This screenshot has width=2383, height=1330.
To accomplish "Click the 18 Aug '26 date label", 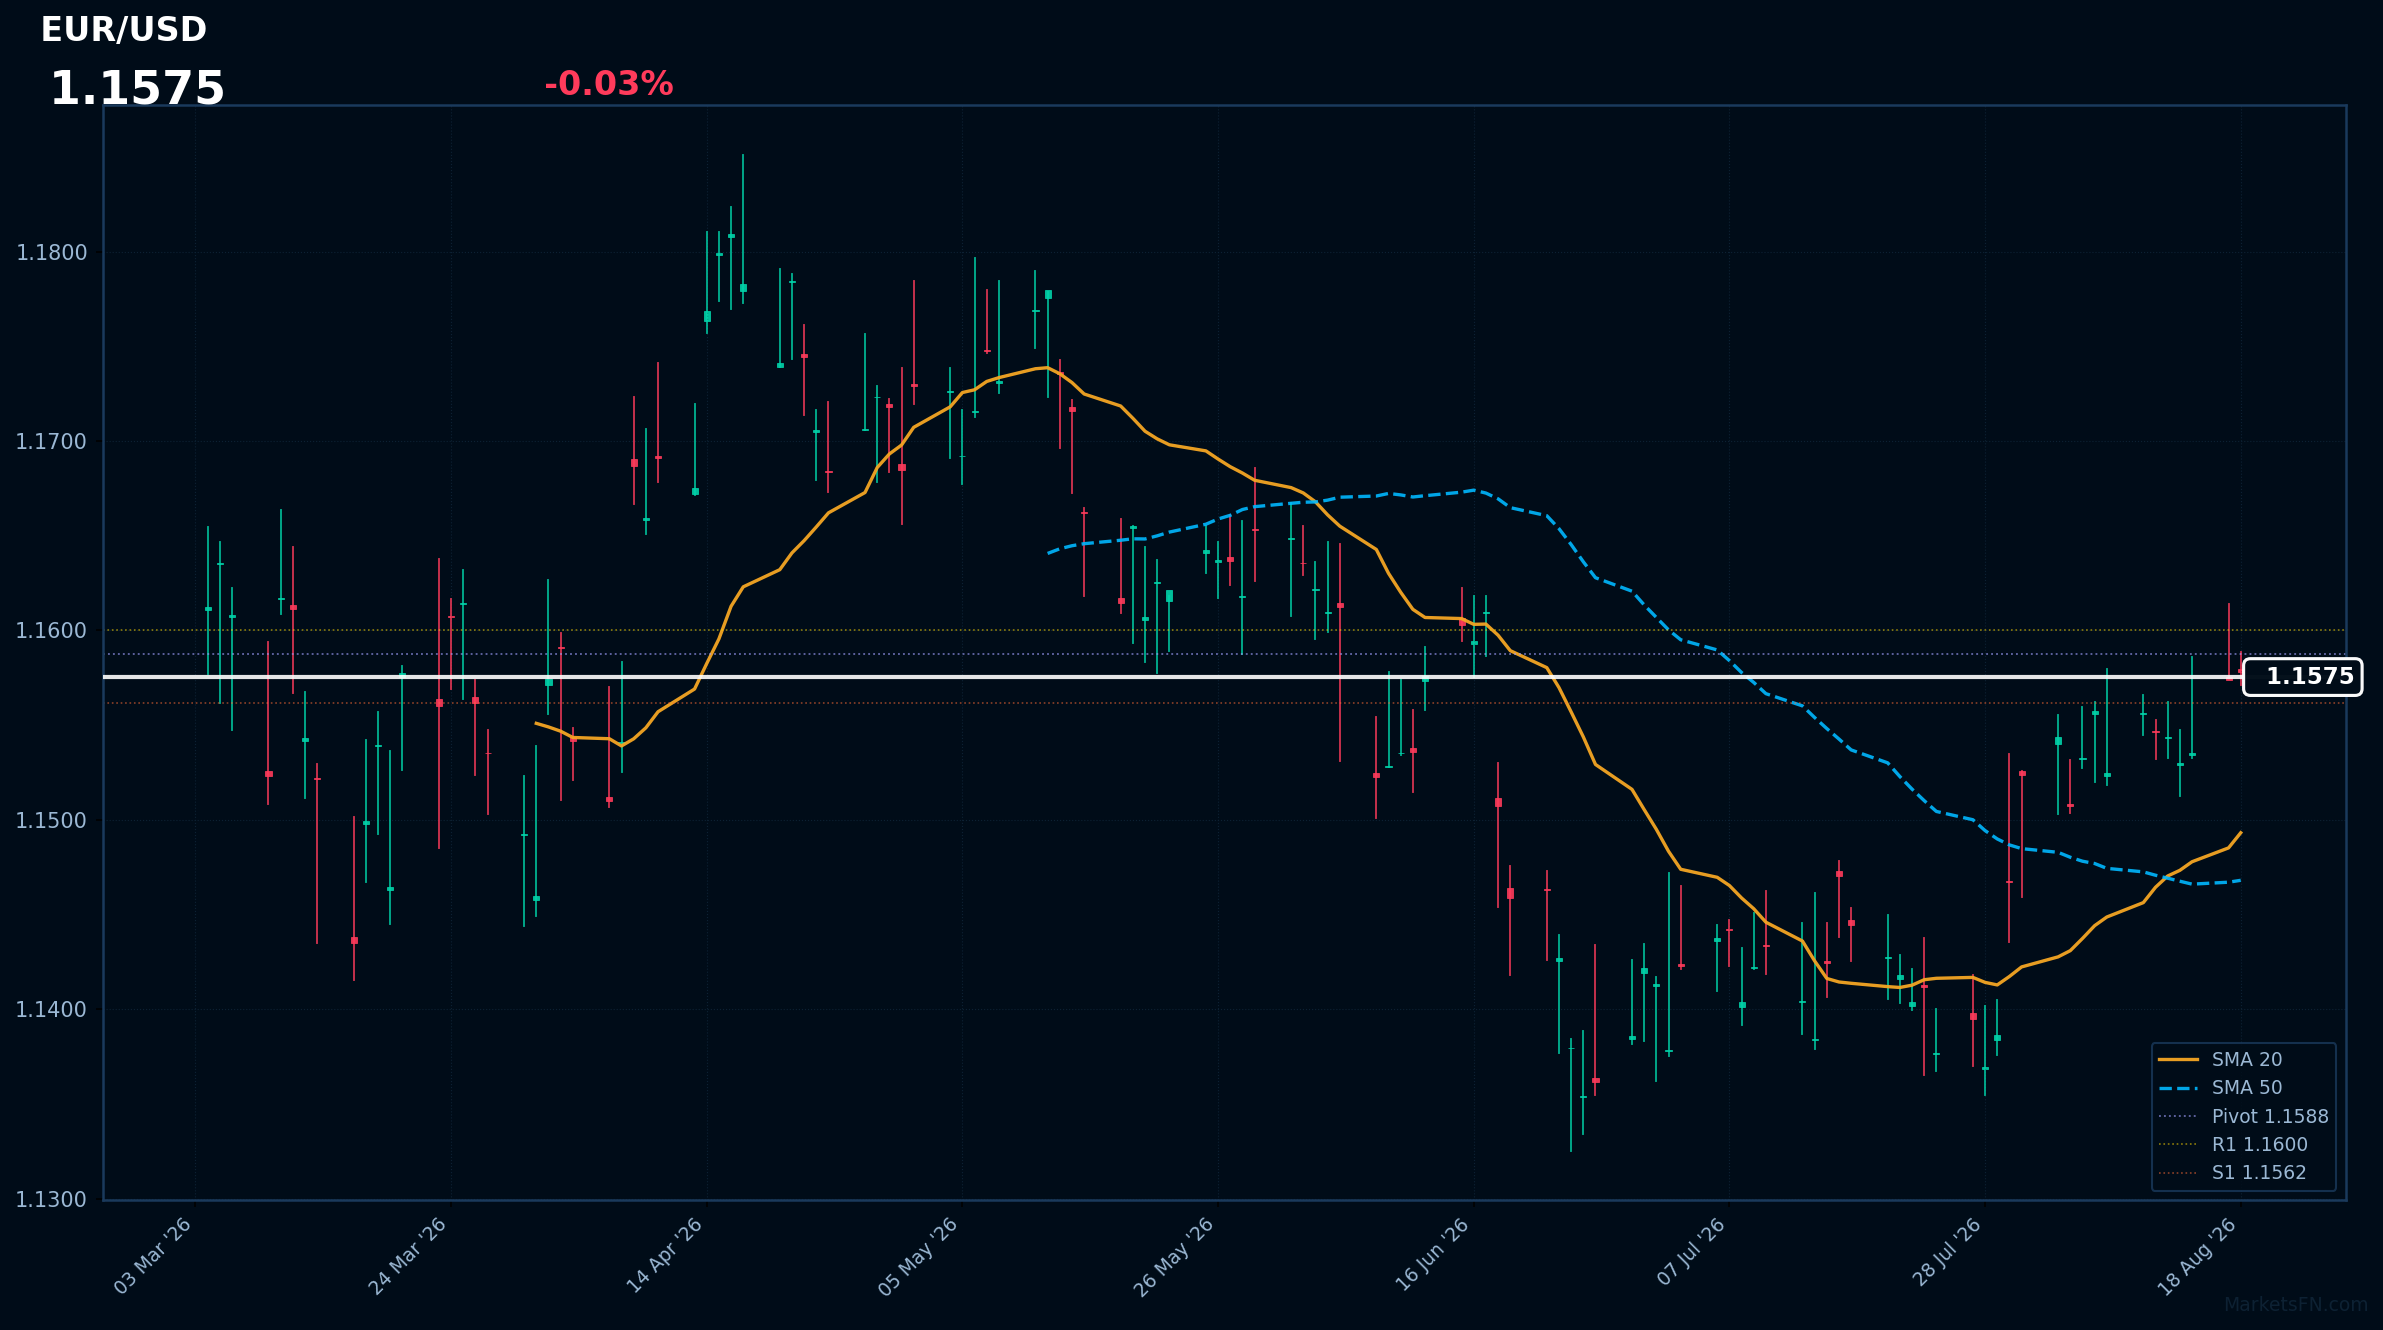I will [2197, 1257].
